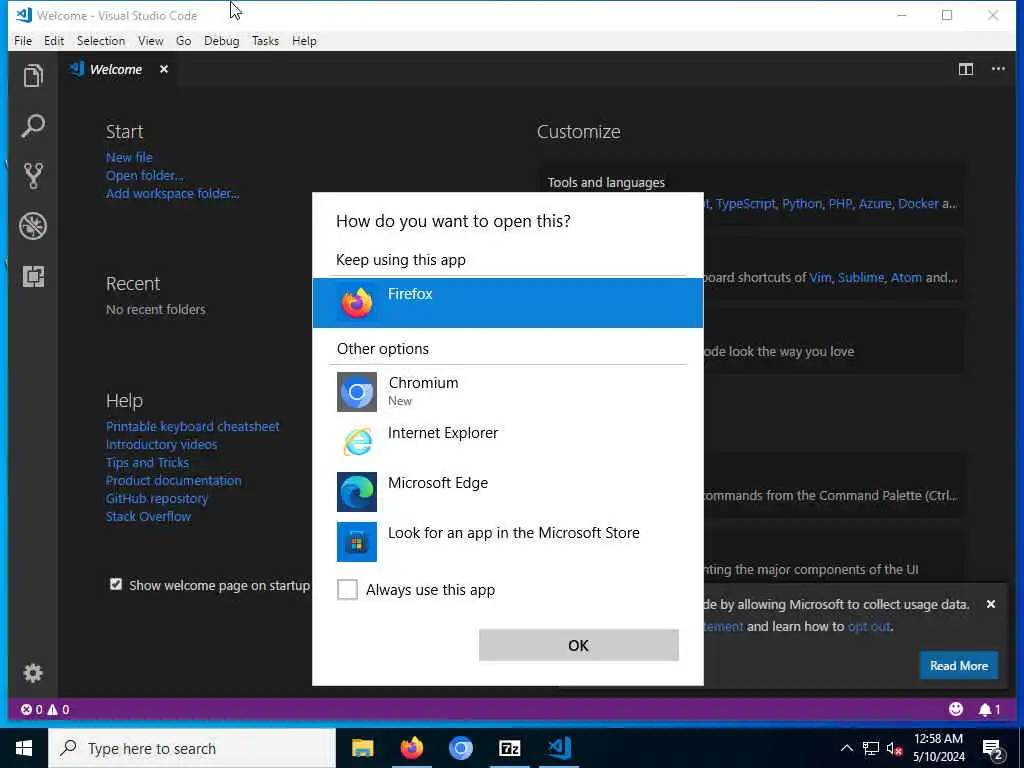Click the Vim keymap link
Viewport: 1024px width, 768px height.
(x=820, y=277)
